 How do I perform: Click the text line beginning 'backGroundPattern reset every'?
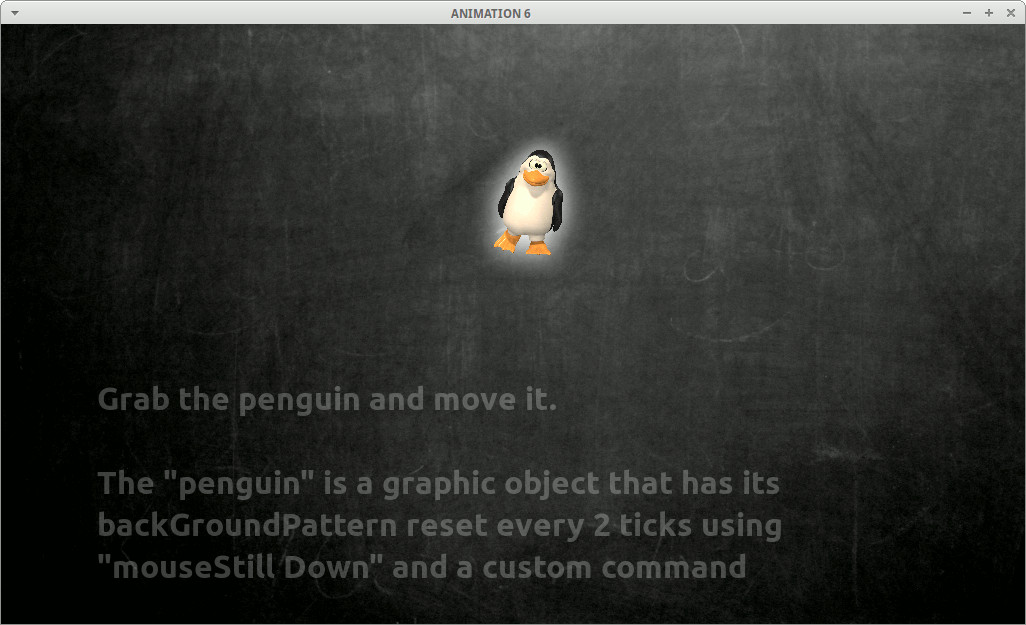(440, 526)
